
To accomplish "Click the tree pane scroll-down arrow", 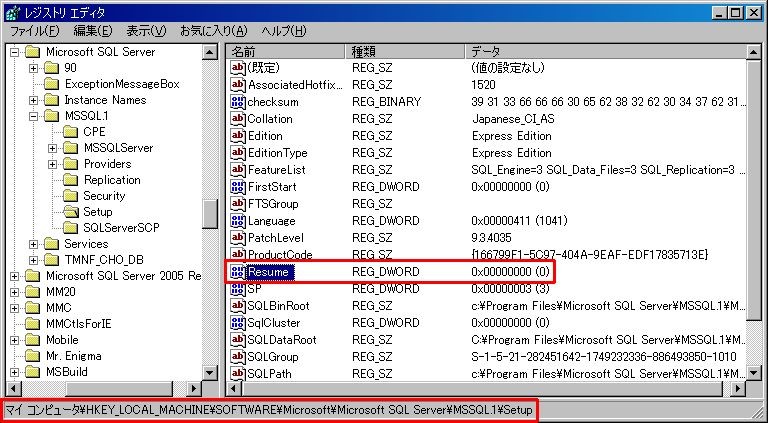I will pos(210,374).
